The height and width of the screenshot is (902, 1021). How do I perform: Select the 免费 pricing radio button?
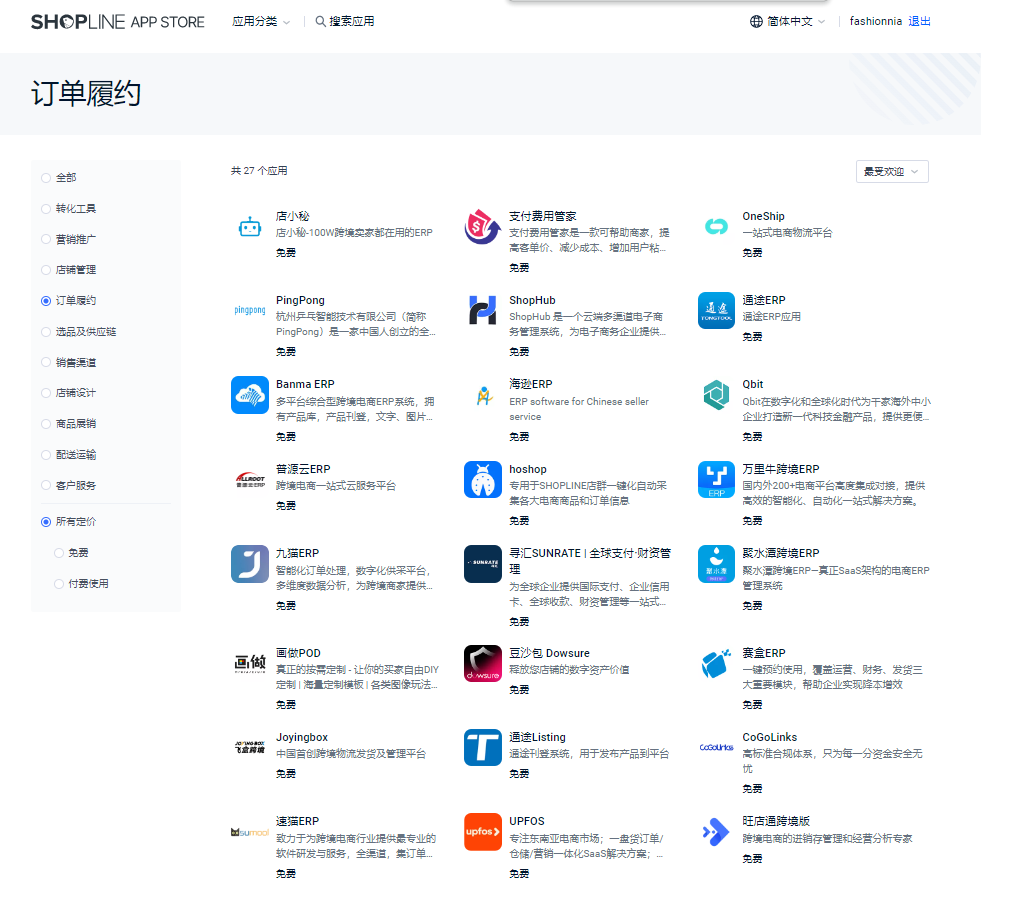click(x=59, y=553)
